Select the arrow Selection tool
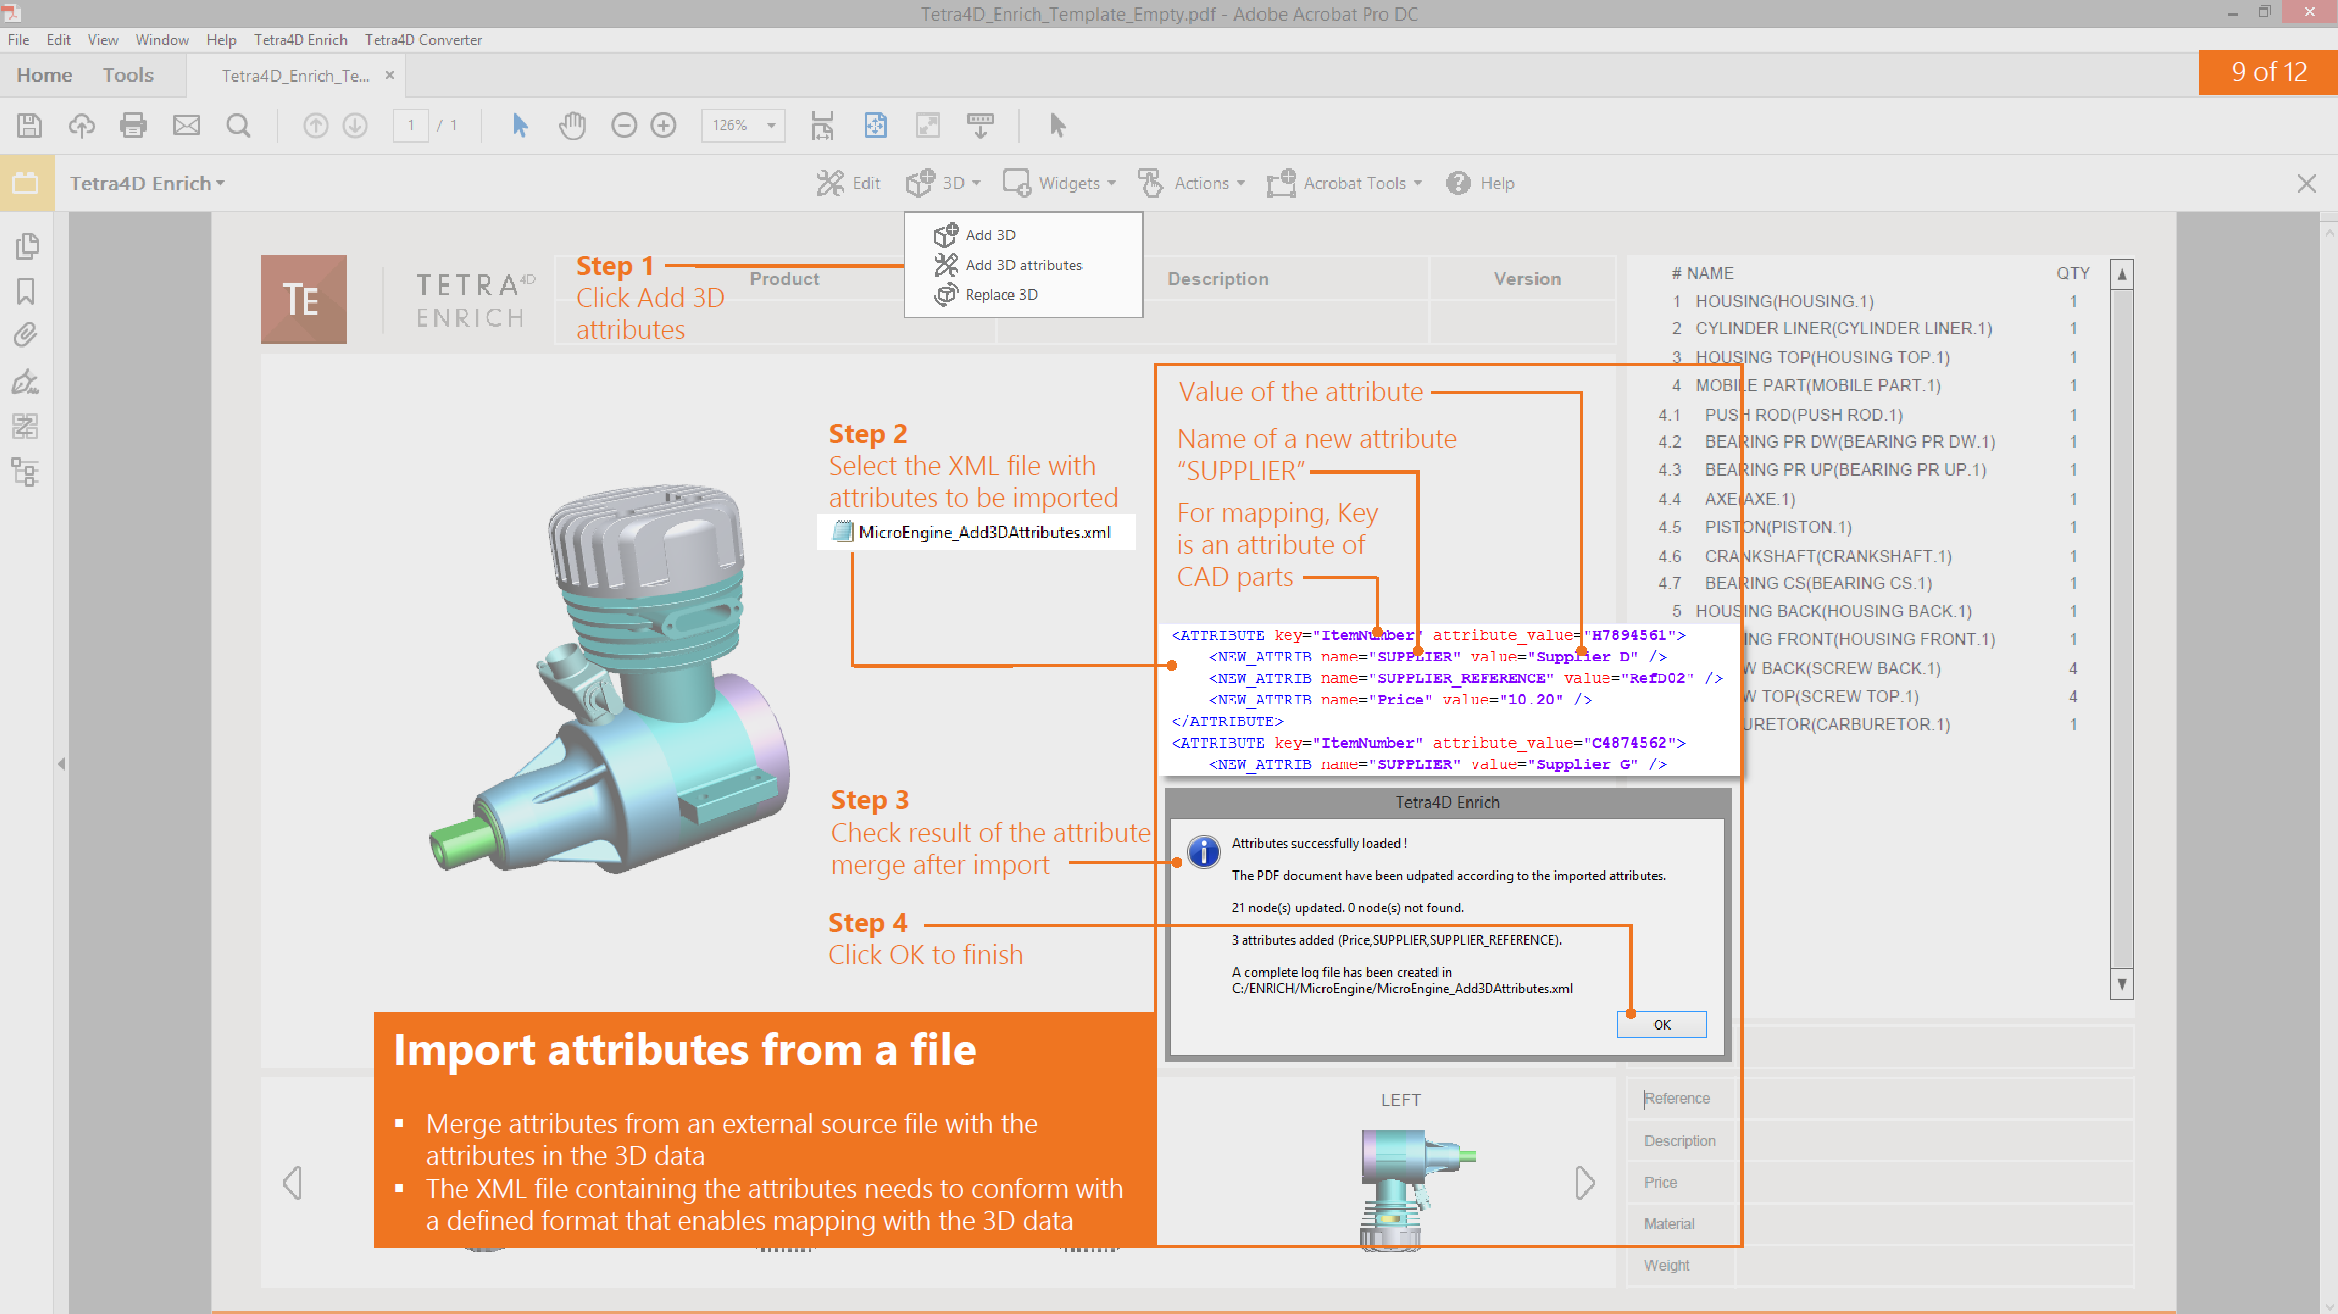 [x=520, y=125]
